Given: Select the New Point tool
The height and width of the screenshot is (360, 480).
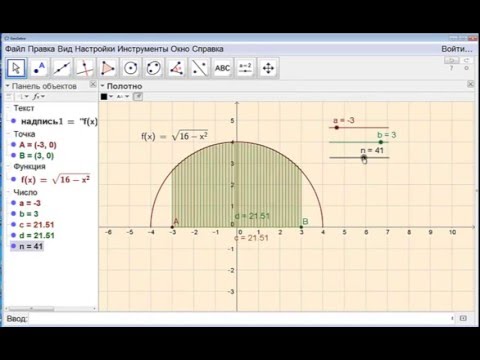Looking at the screenshot, I should [39, 68].
